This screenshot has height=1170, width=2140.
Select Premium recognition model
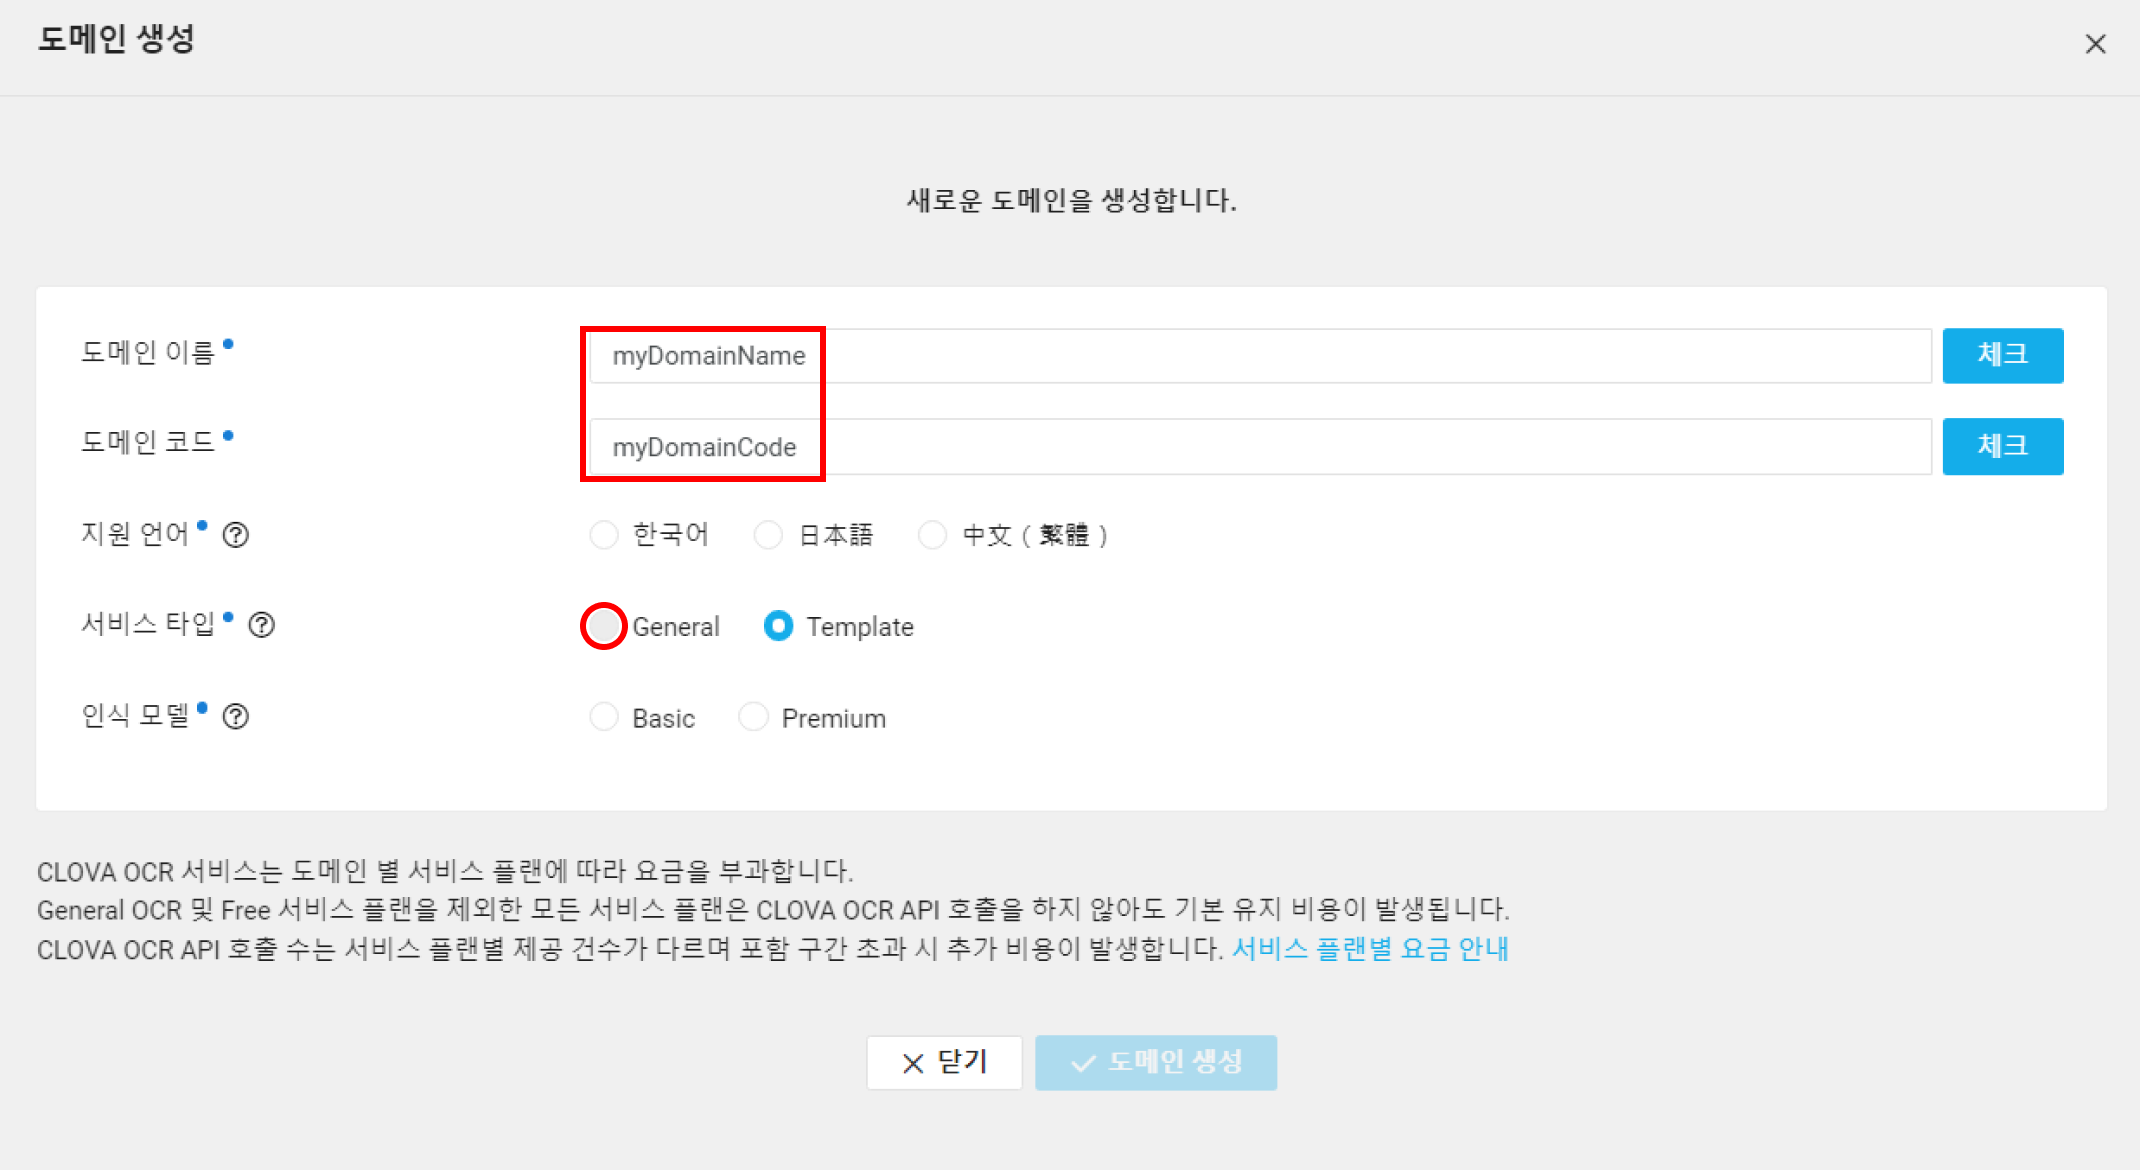[753, 717]
